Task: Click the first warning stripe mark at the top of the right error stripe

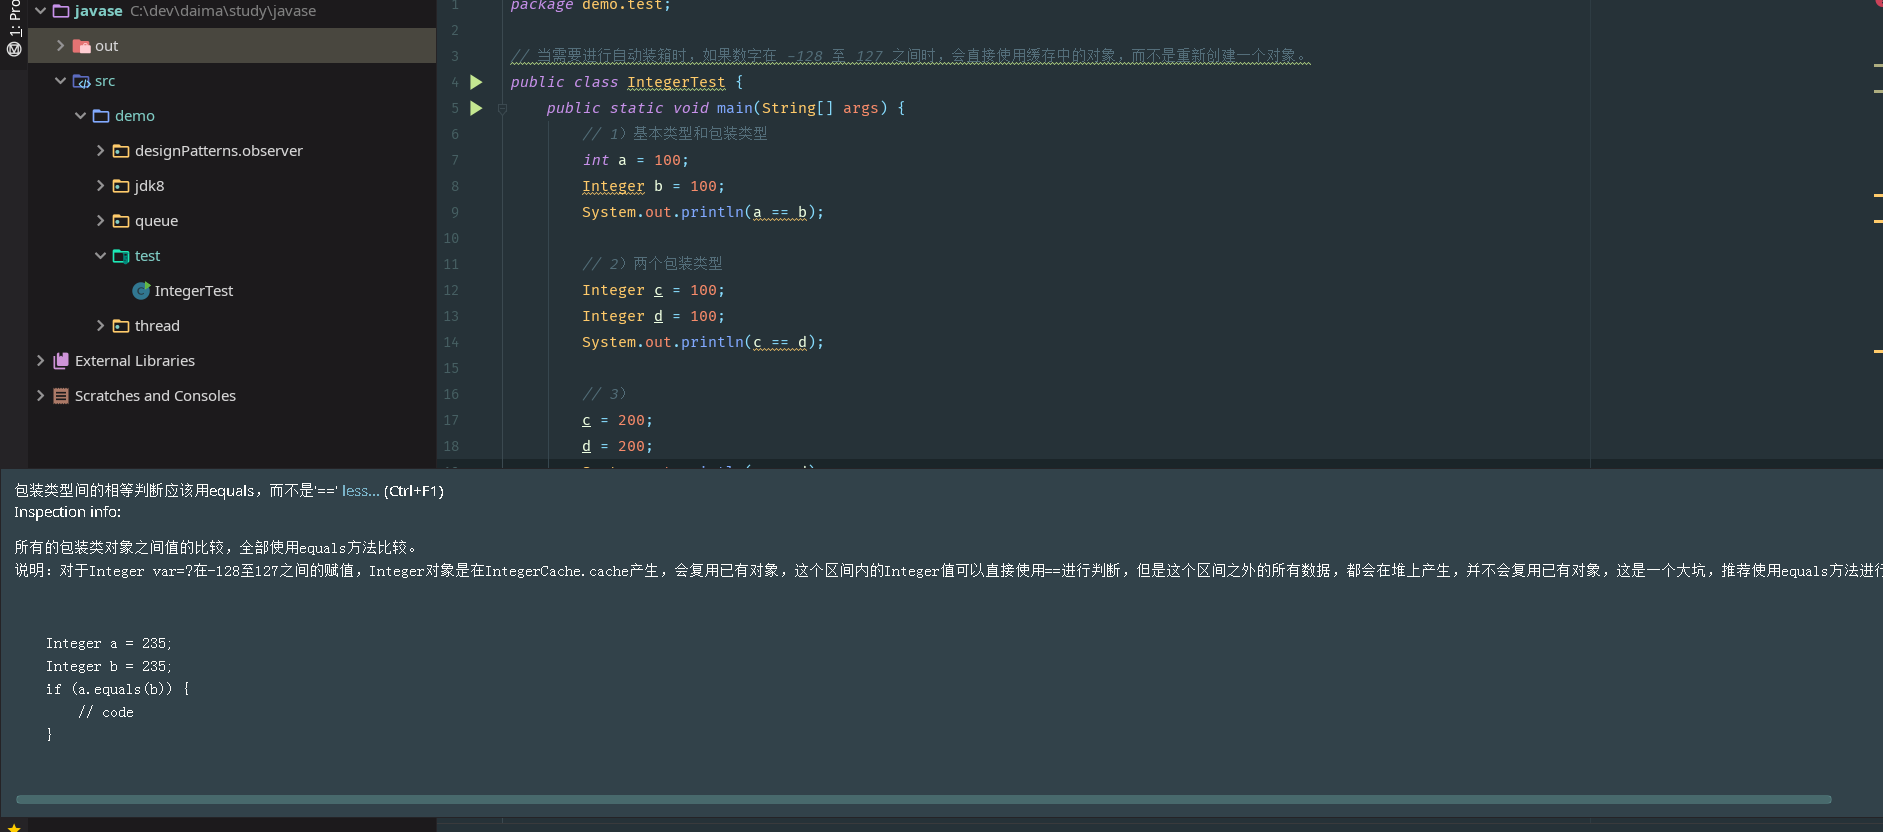Action: [1878, 65]
